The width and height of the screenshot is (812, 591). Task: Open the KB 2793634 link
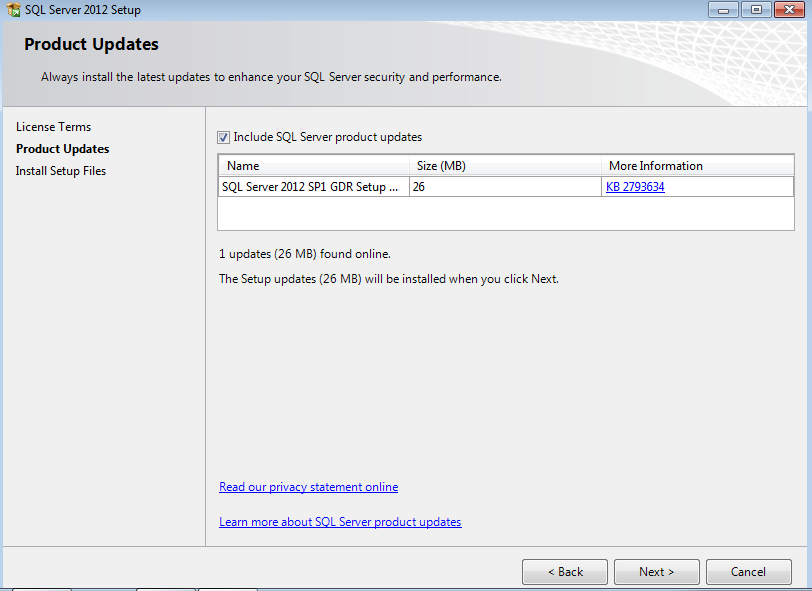coord(635,187)
